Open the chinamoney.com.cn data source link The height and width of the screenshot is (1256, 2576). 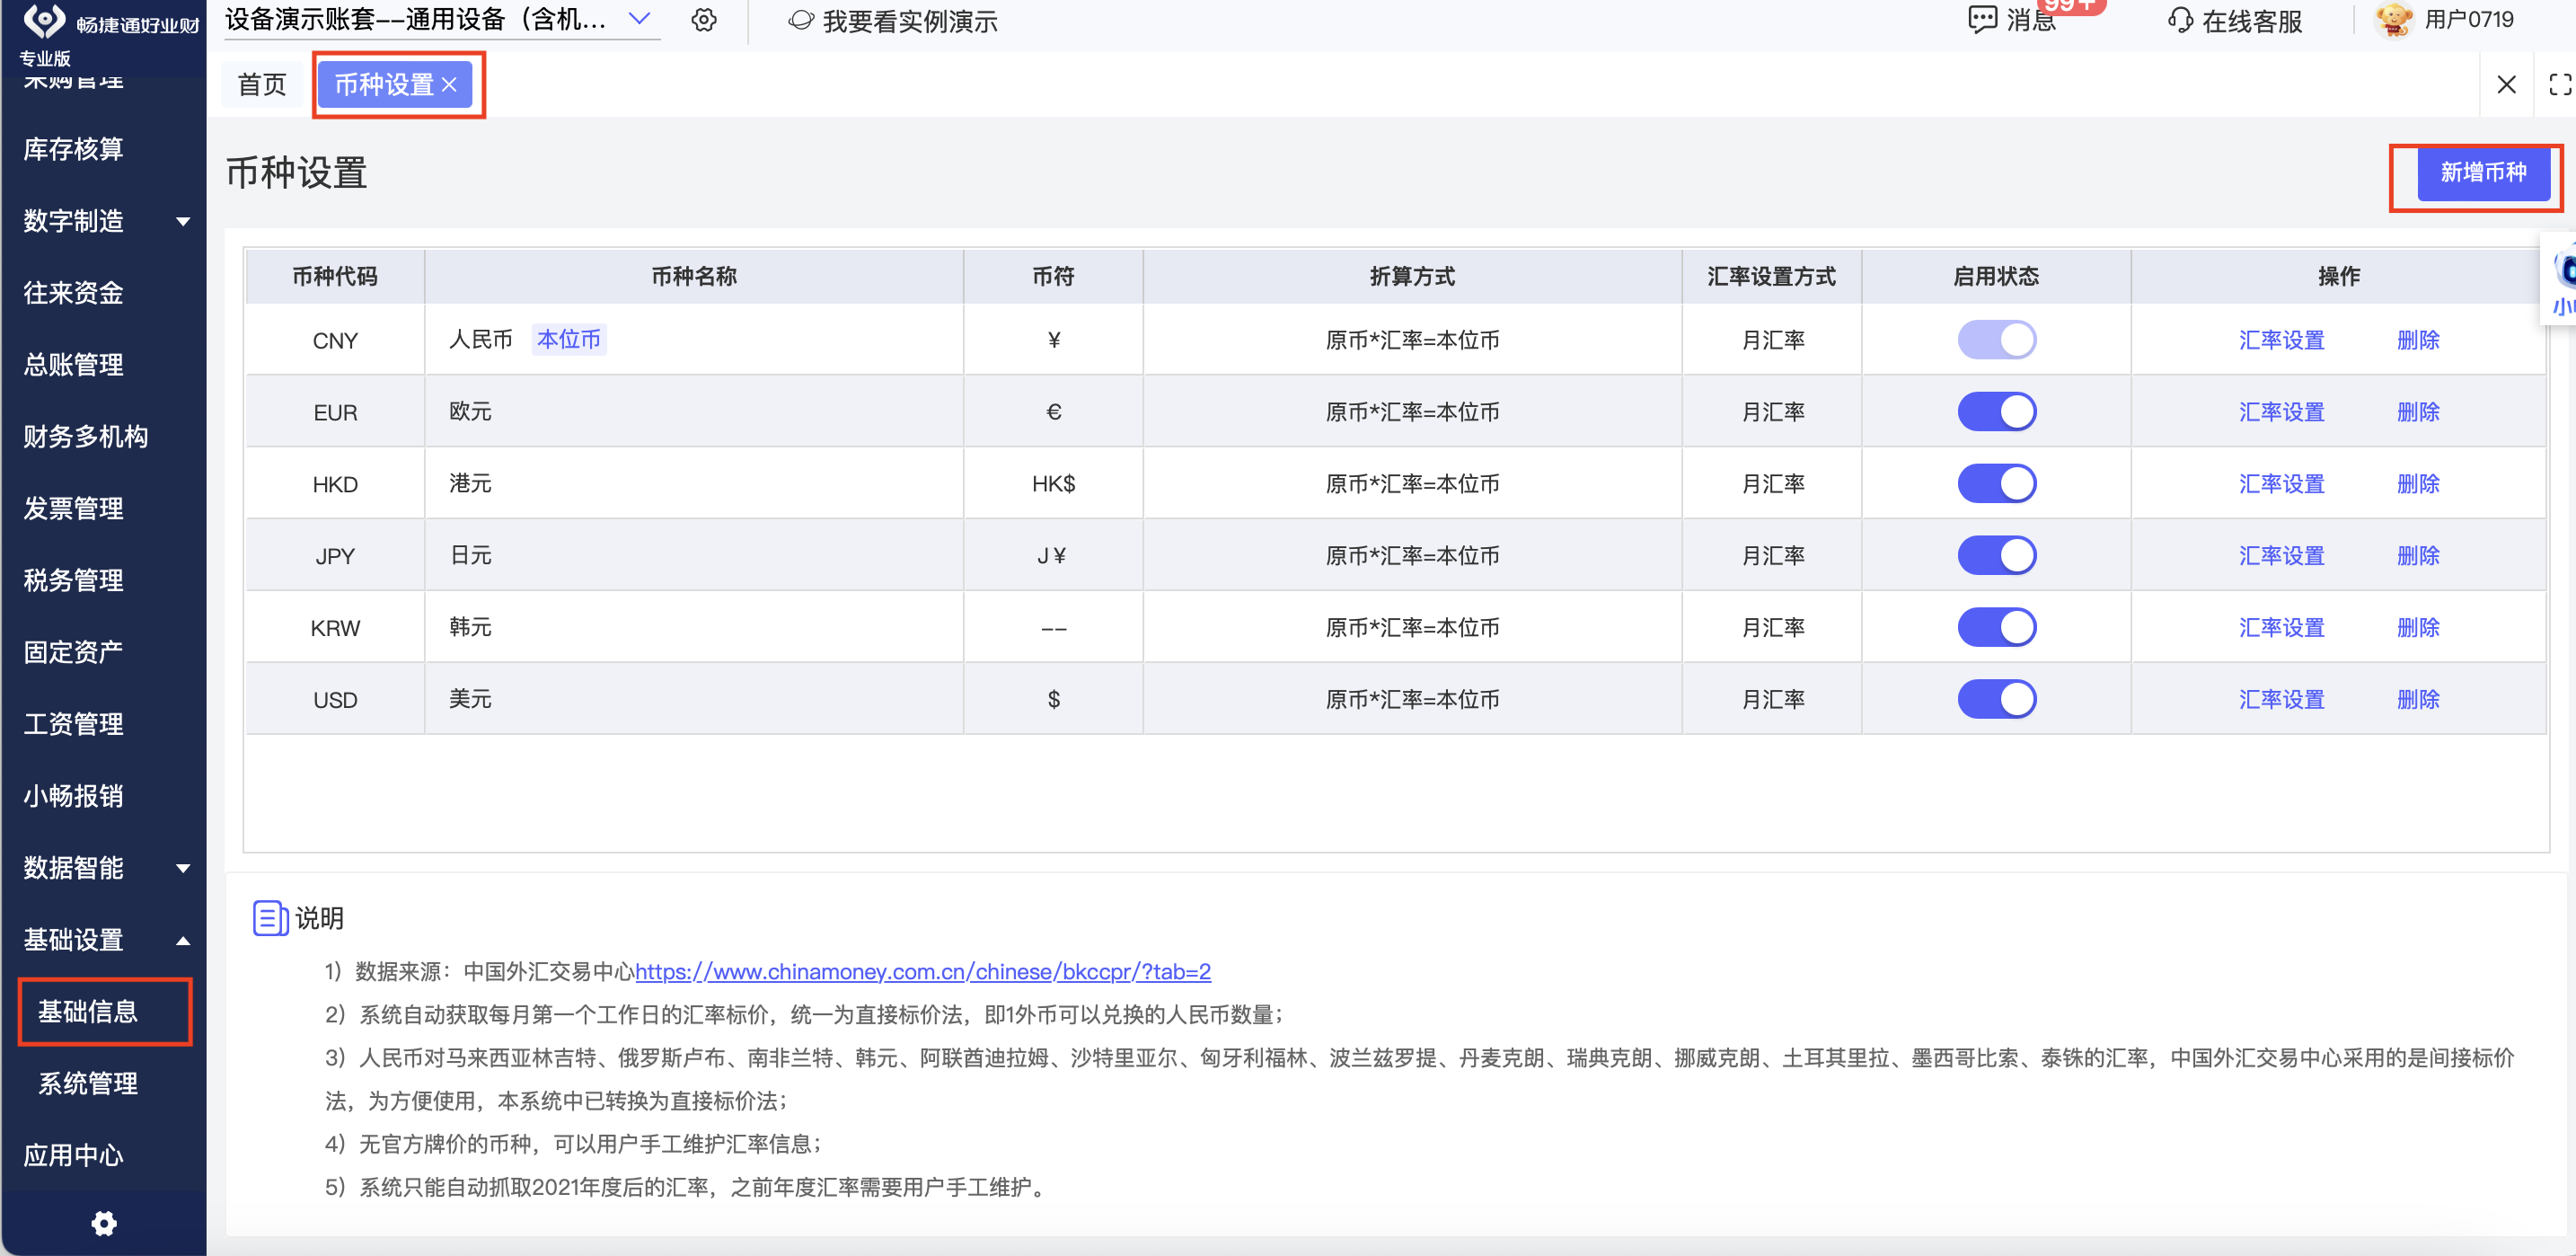click(x=922, y=971)
